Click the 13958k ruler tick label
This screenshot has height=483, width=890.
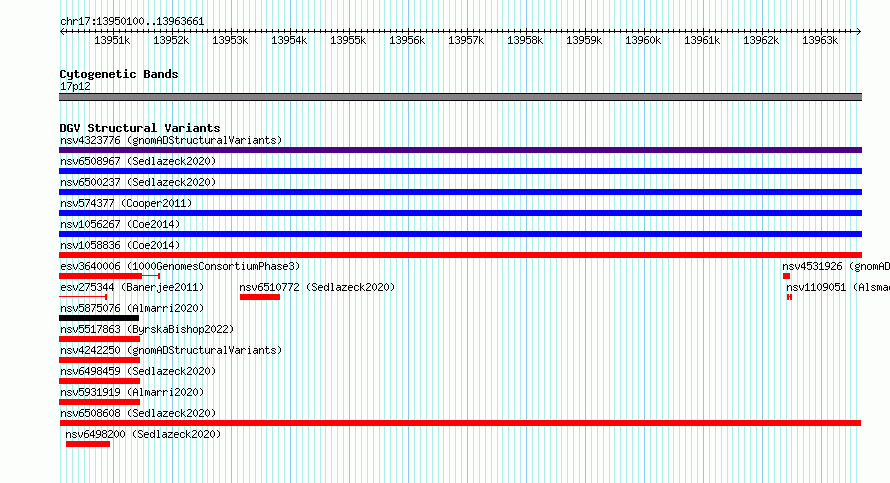point(525,40)
